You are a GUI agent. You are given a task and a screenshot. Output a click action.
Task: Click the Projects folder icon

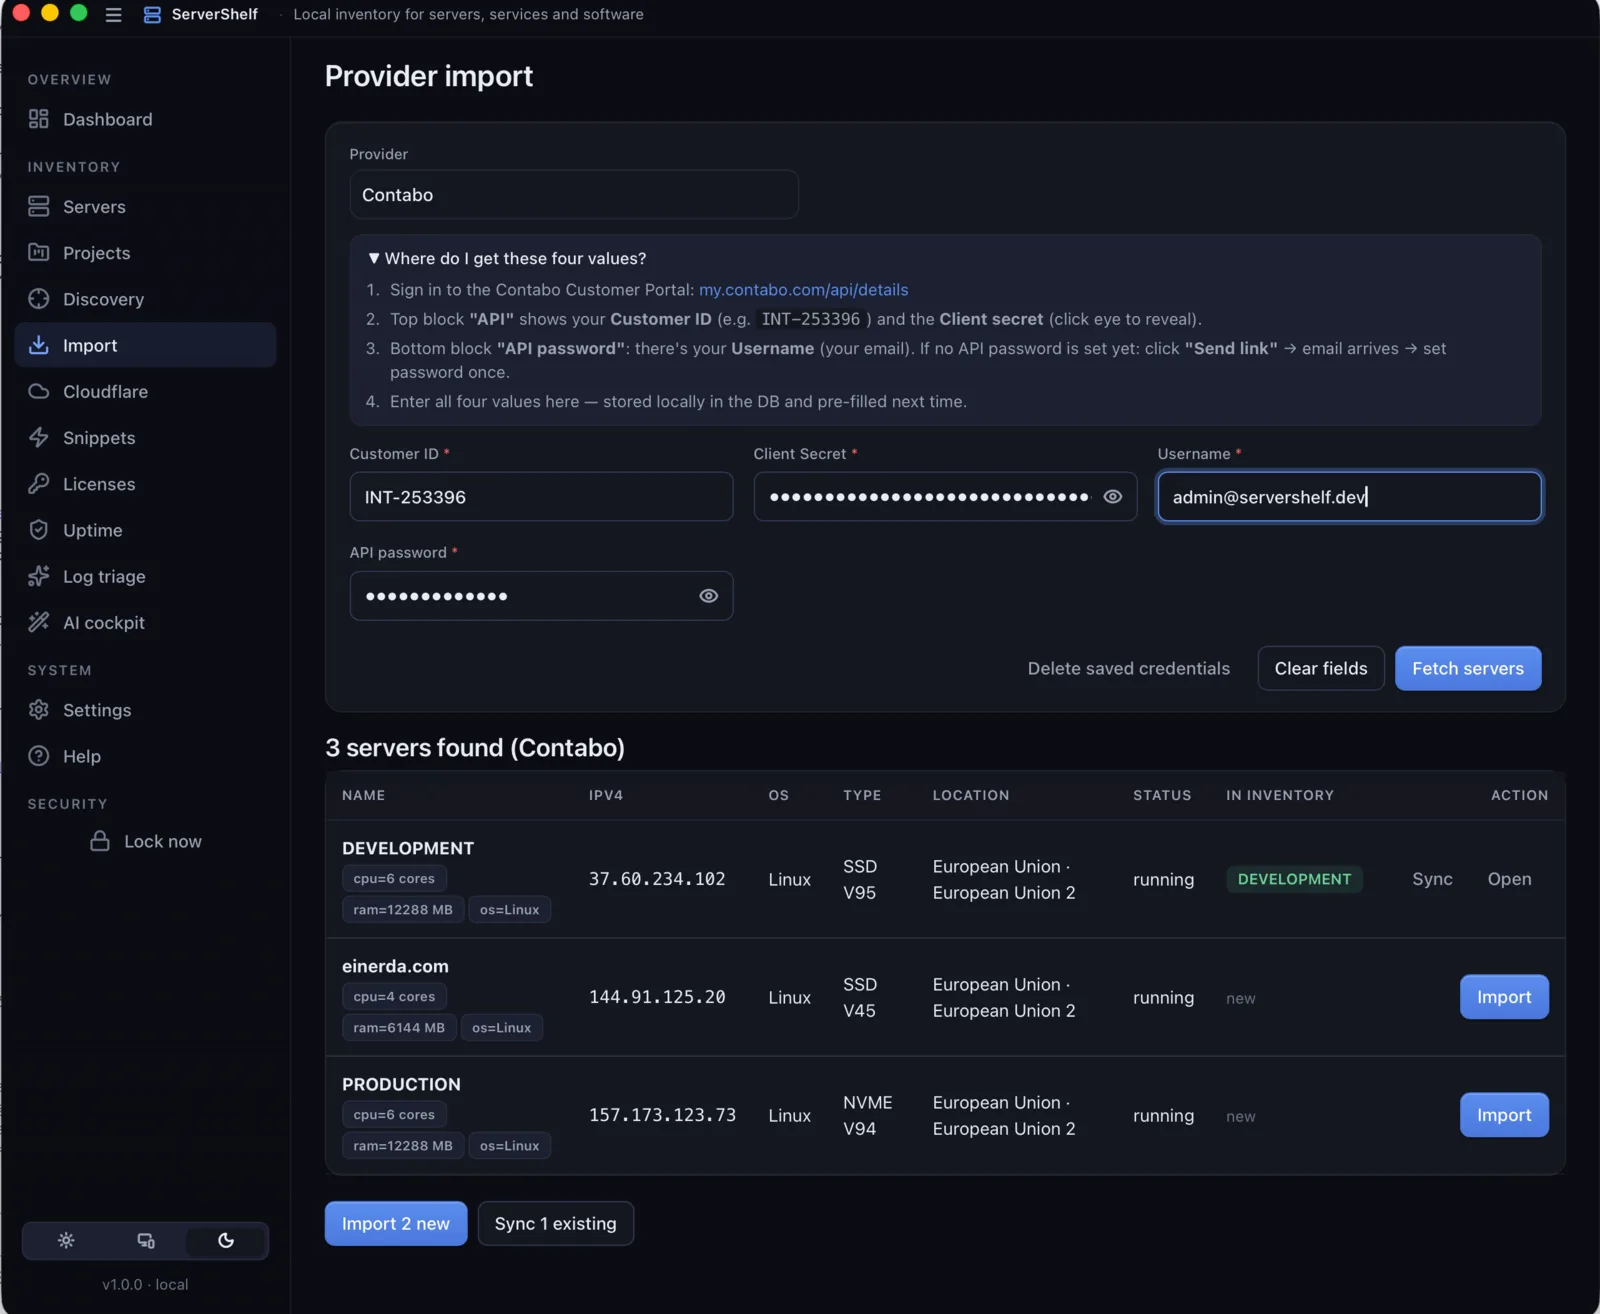(39, 253)
